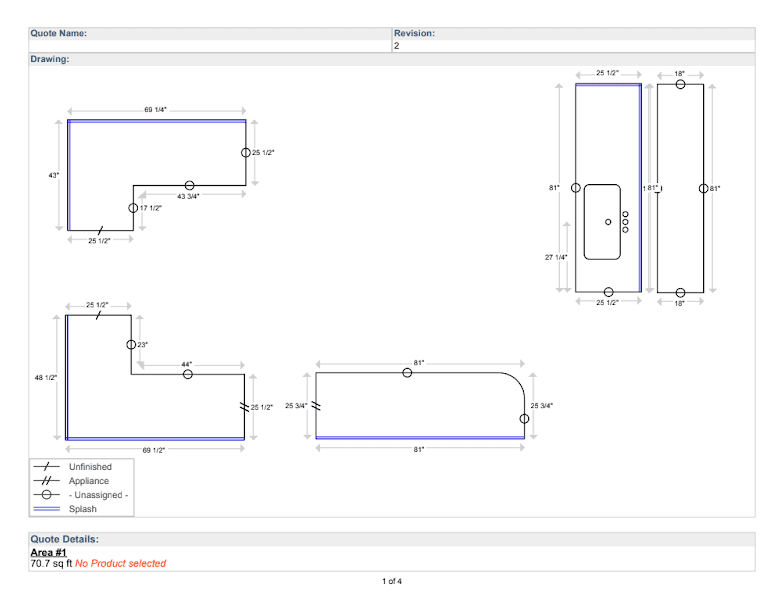Select the edge marker on the rounded countertop corner side
Viewport: 777px width, 596px height.
[523, 418]
